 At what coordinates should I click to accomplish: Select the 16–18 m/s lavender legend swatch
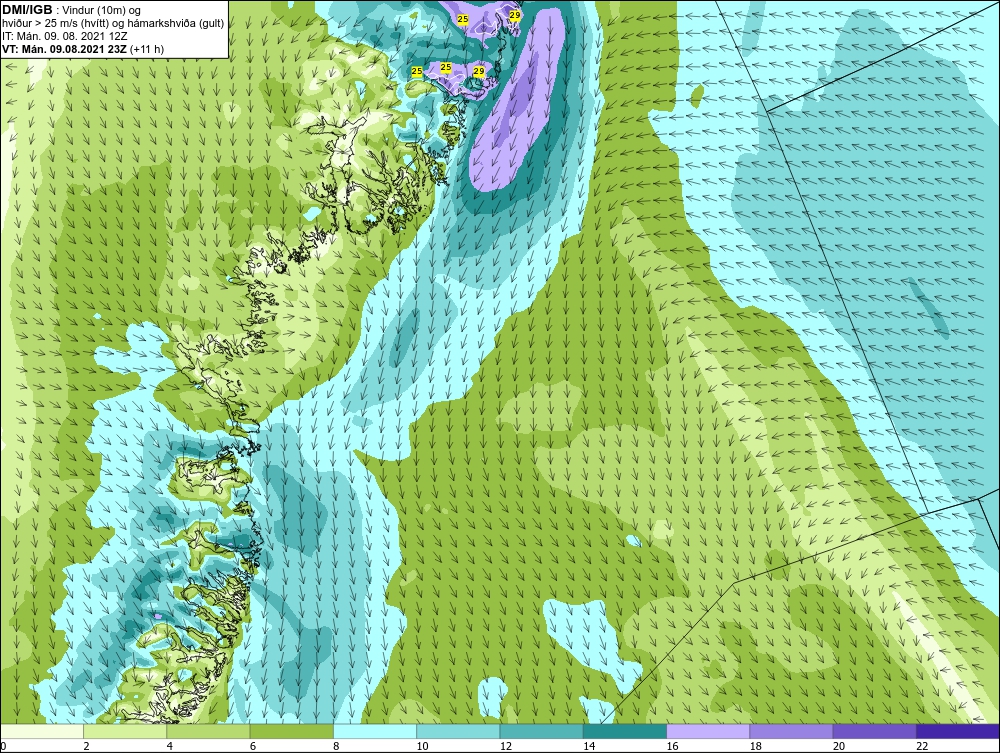708,731
